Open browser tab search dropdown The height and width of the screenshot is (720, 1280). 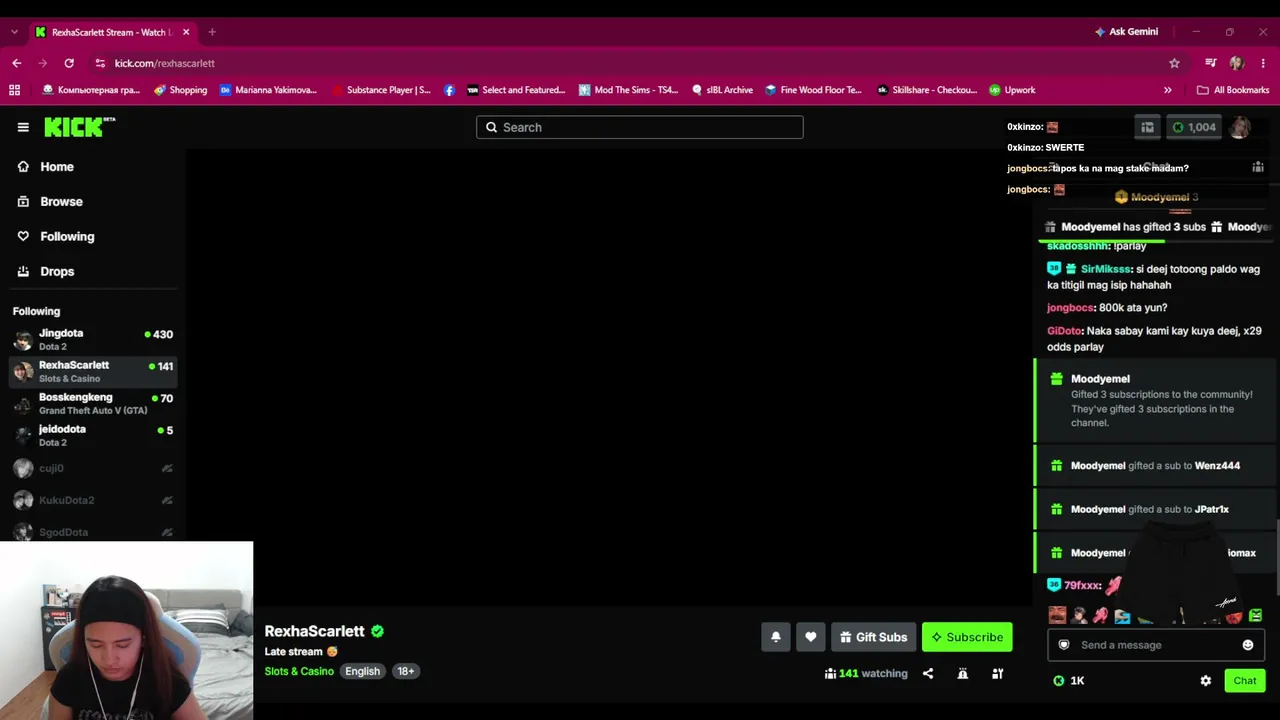tap(14, 32)
